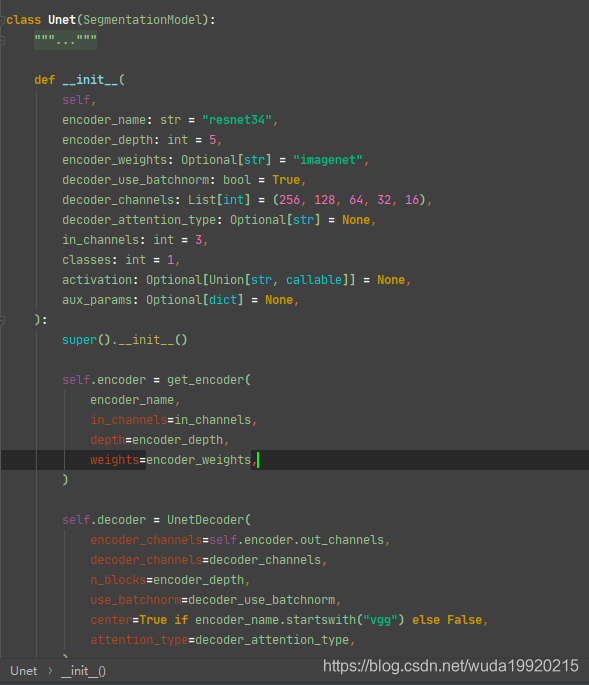Viewport: 589px width, 685px height.
Task: Click default value 3 of in_channels
Action: [x=199, y=240]
